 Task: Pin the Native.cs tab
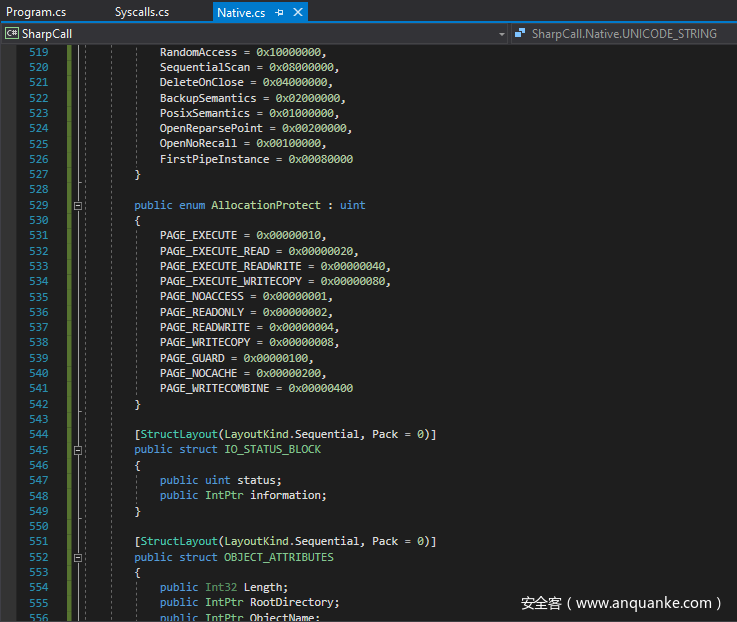point(279,12)
